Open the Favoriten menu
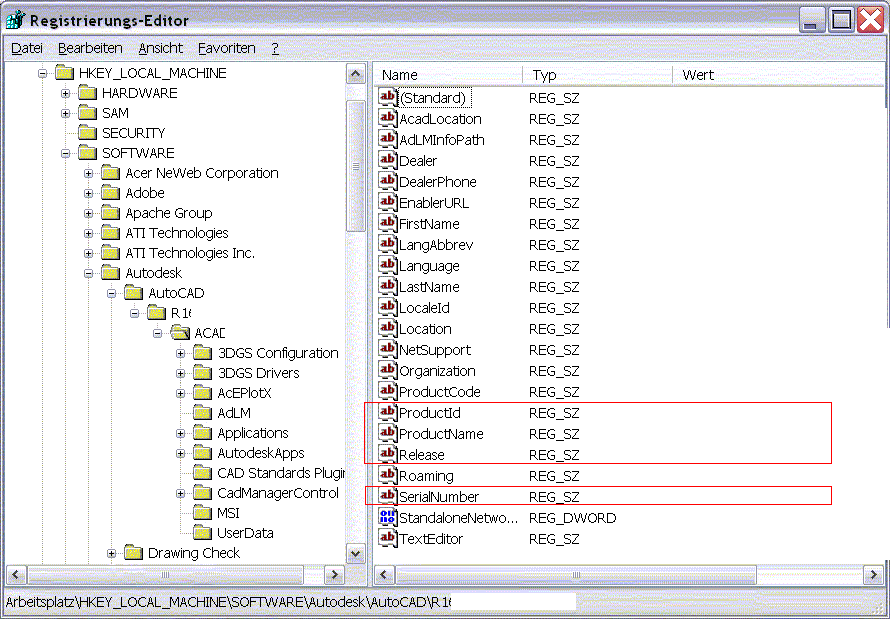 coord(226,48)
